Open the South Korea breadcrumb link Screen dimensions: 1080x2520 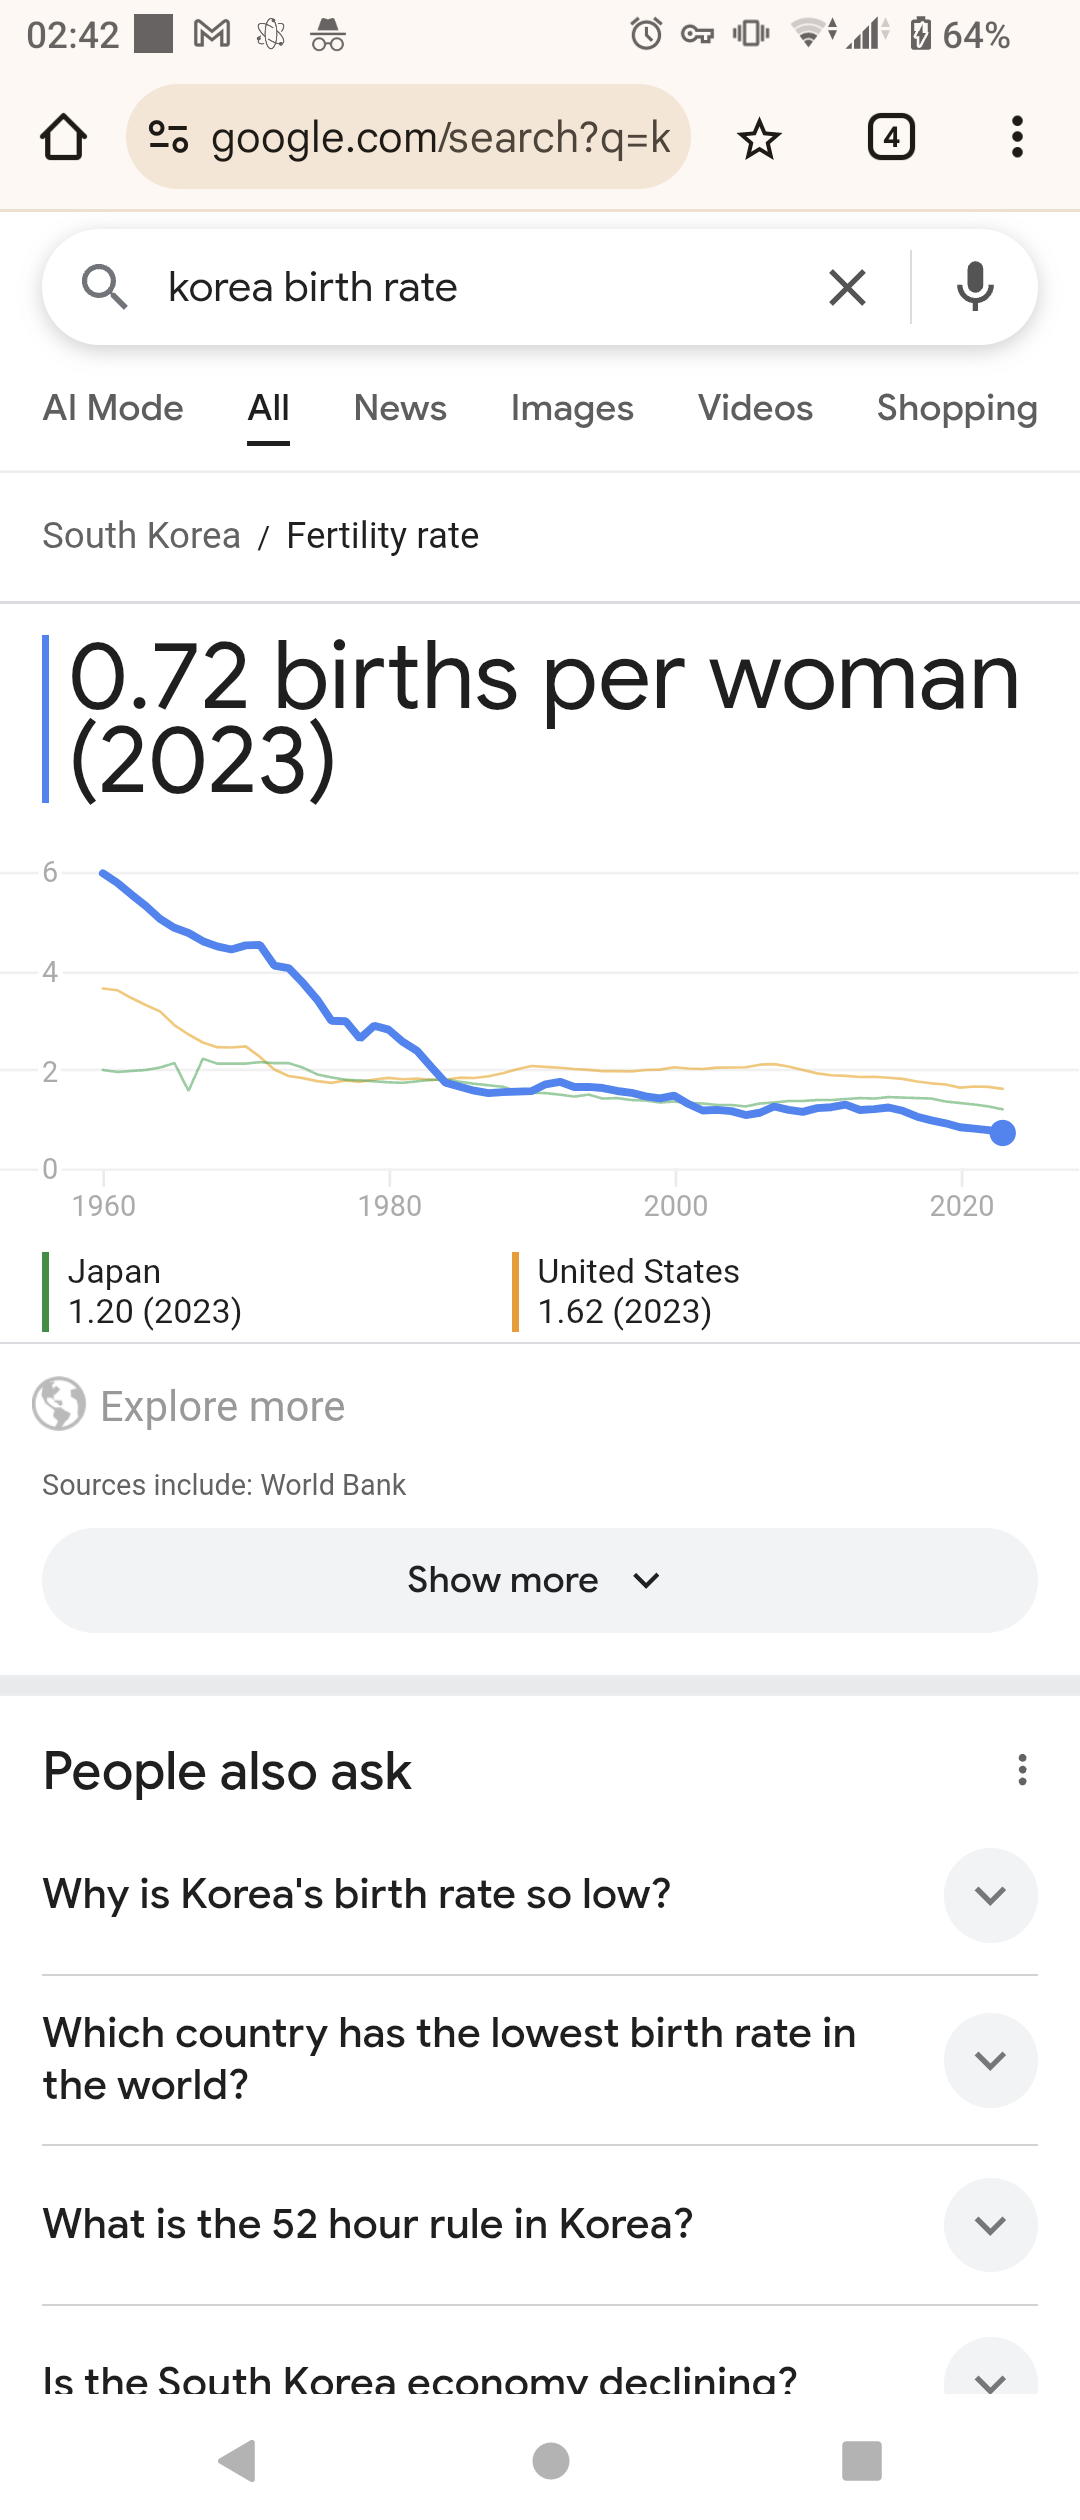click(x=140, y=535)
